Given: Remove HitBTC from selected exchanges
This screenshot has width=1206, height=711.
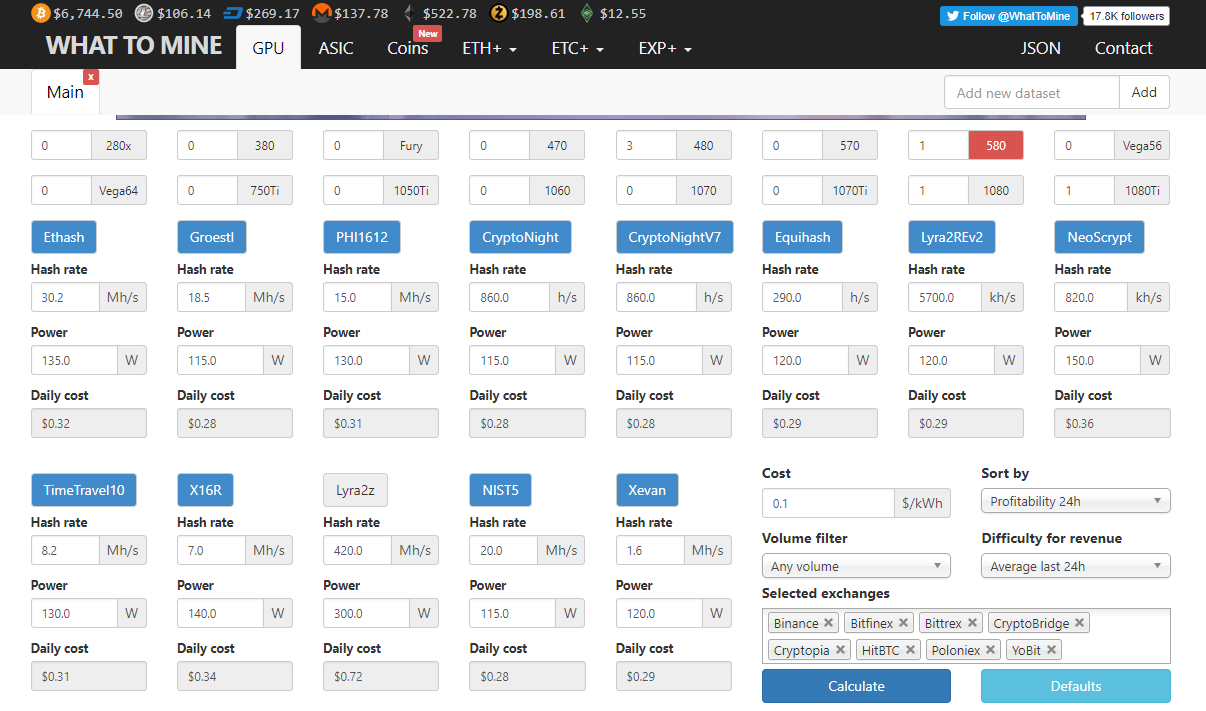Looking at the screenshot, I should click(910, 650).
